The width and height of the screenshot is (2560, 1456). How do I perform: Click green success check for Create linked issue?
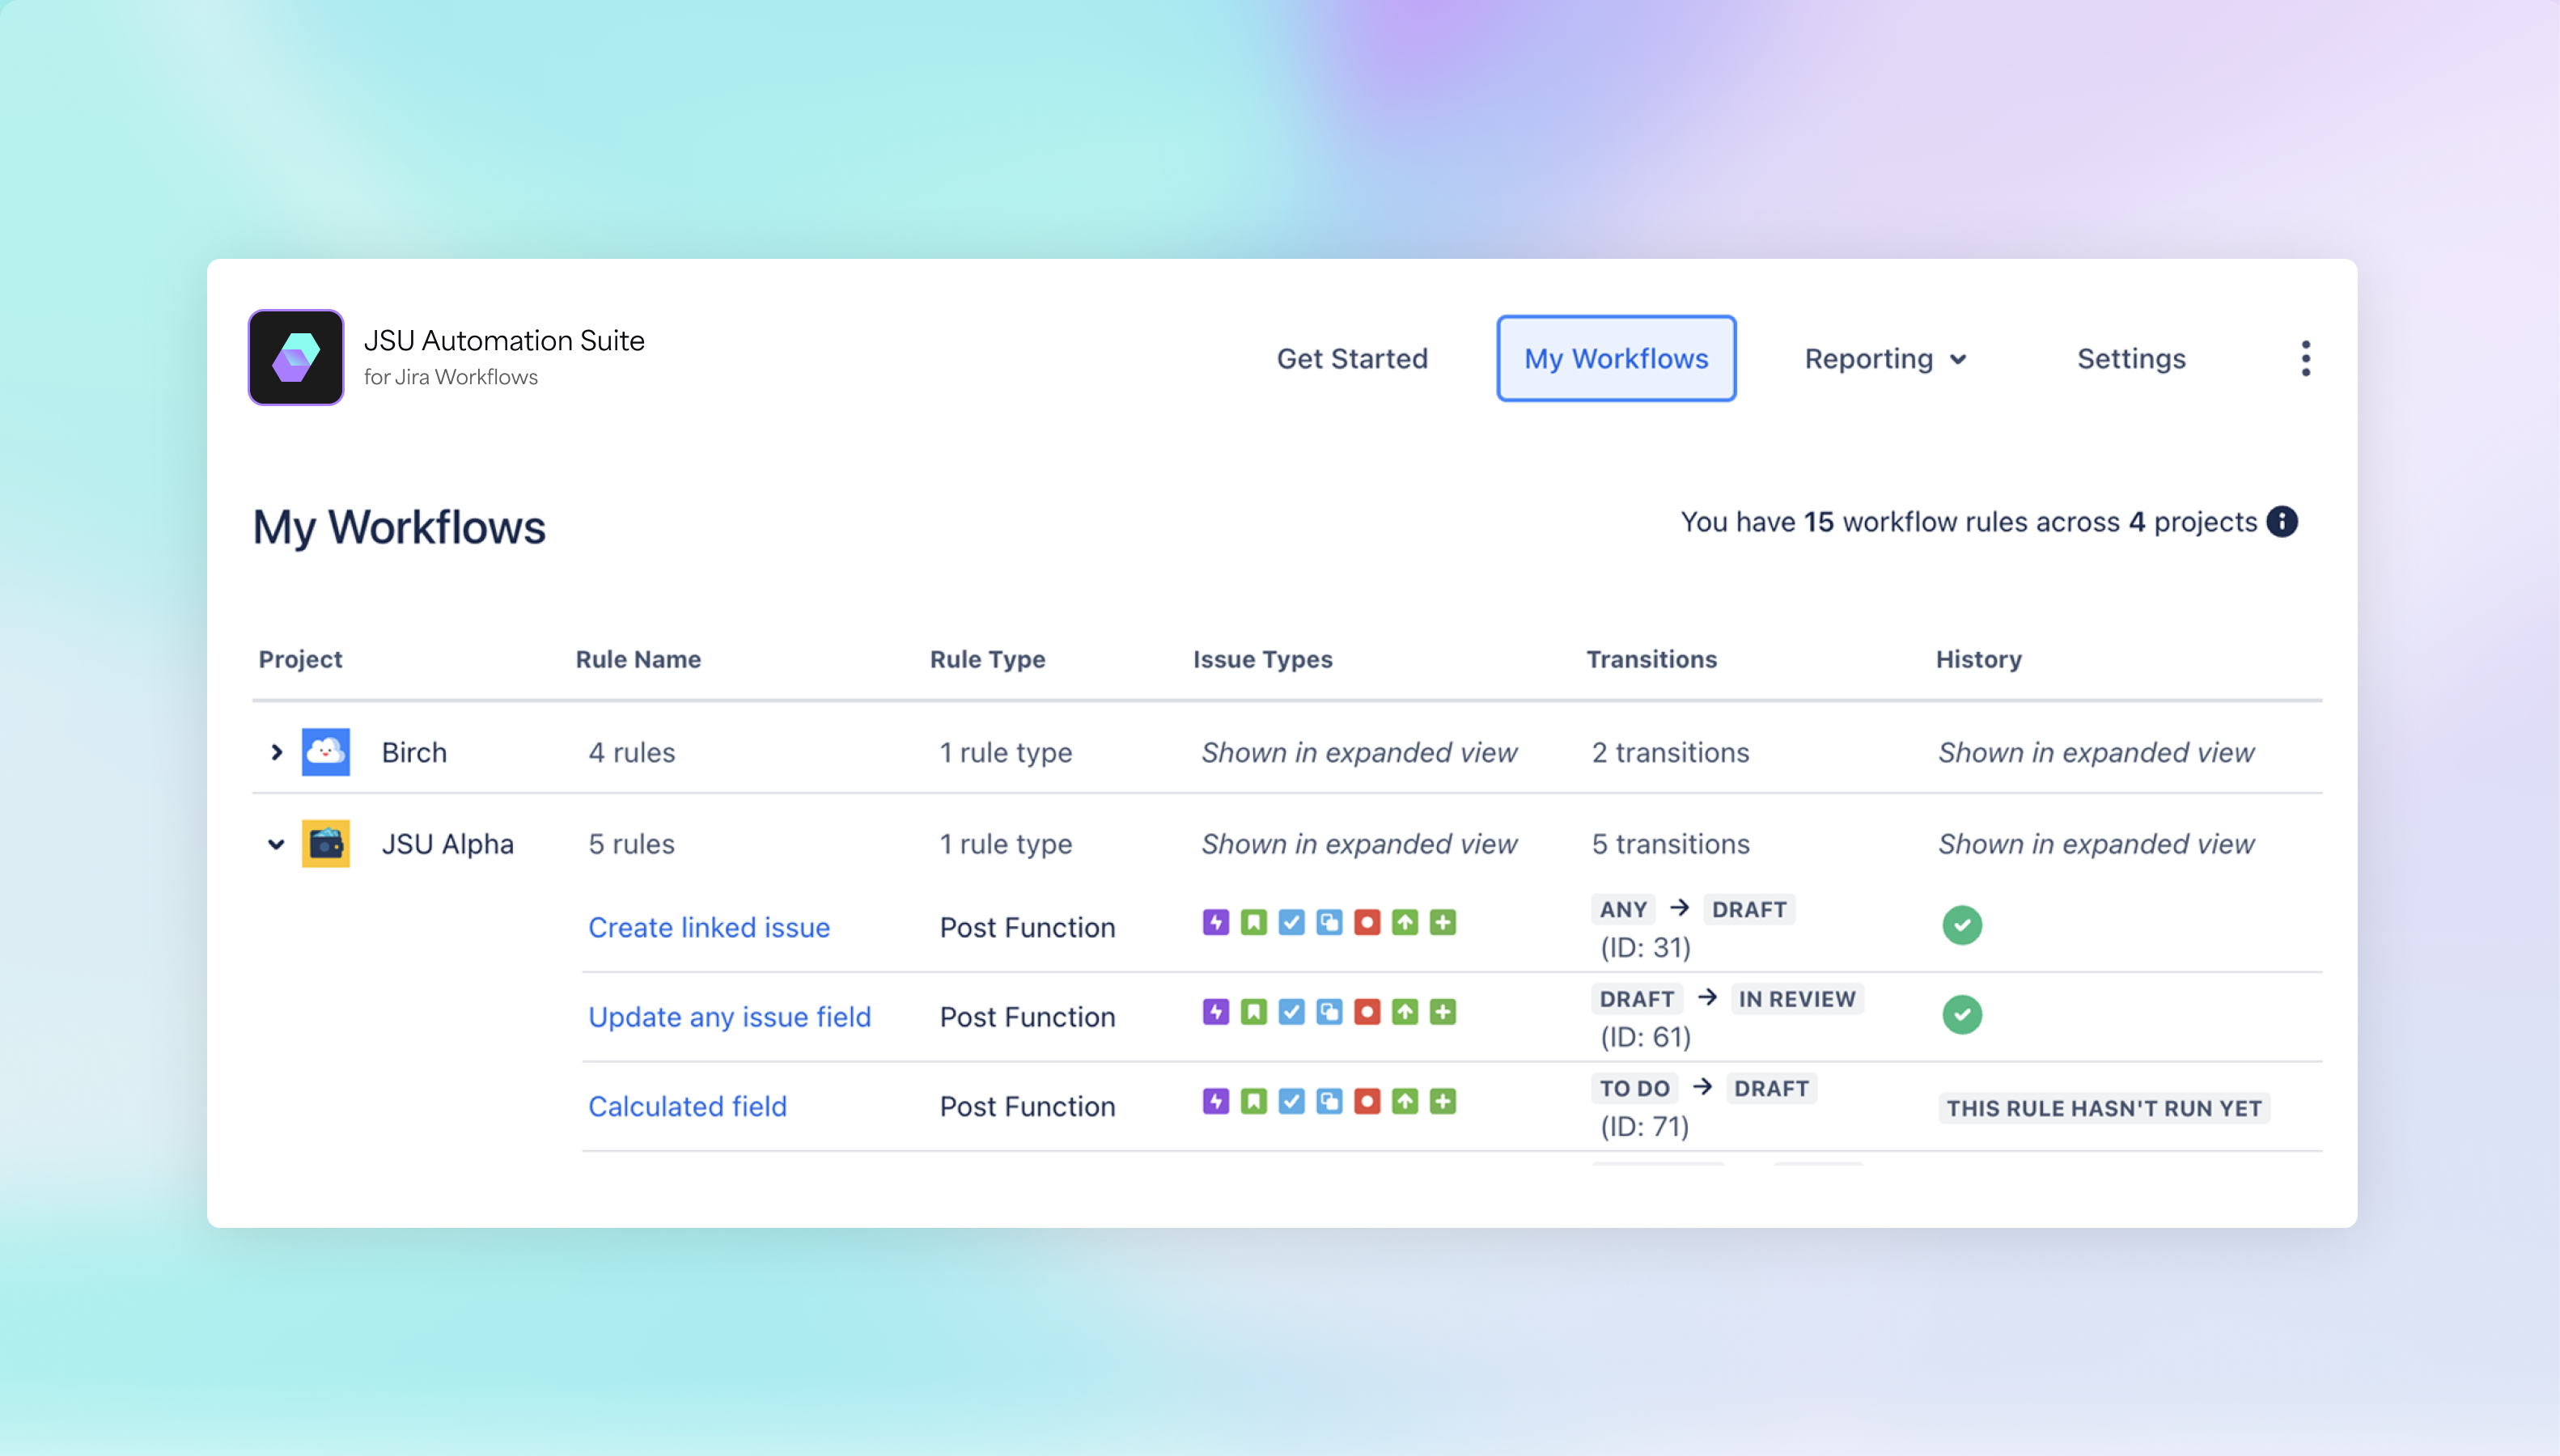[1962, 925]
